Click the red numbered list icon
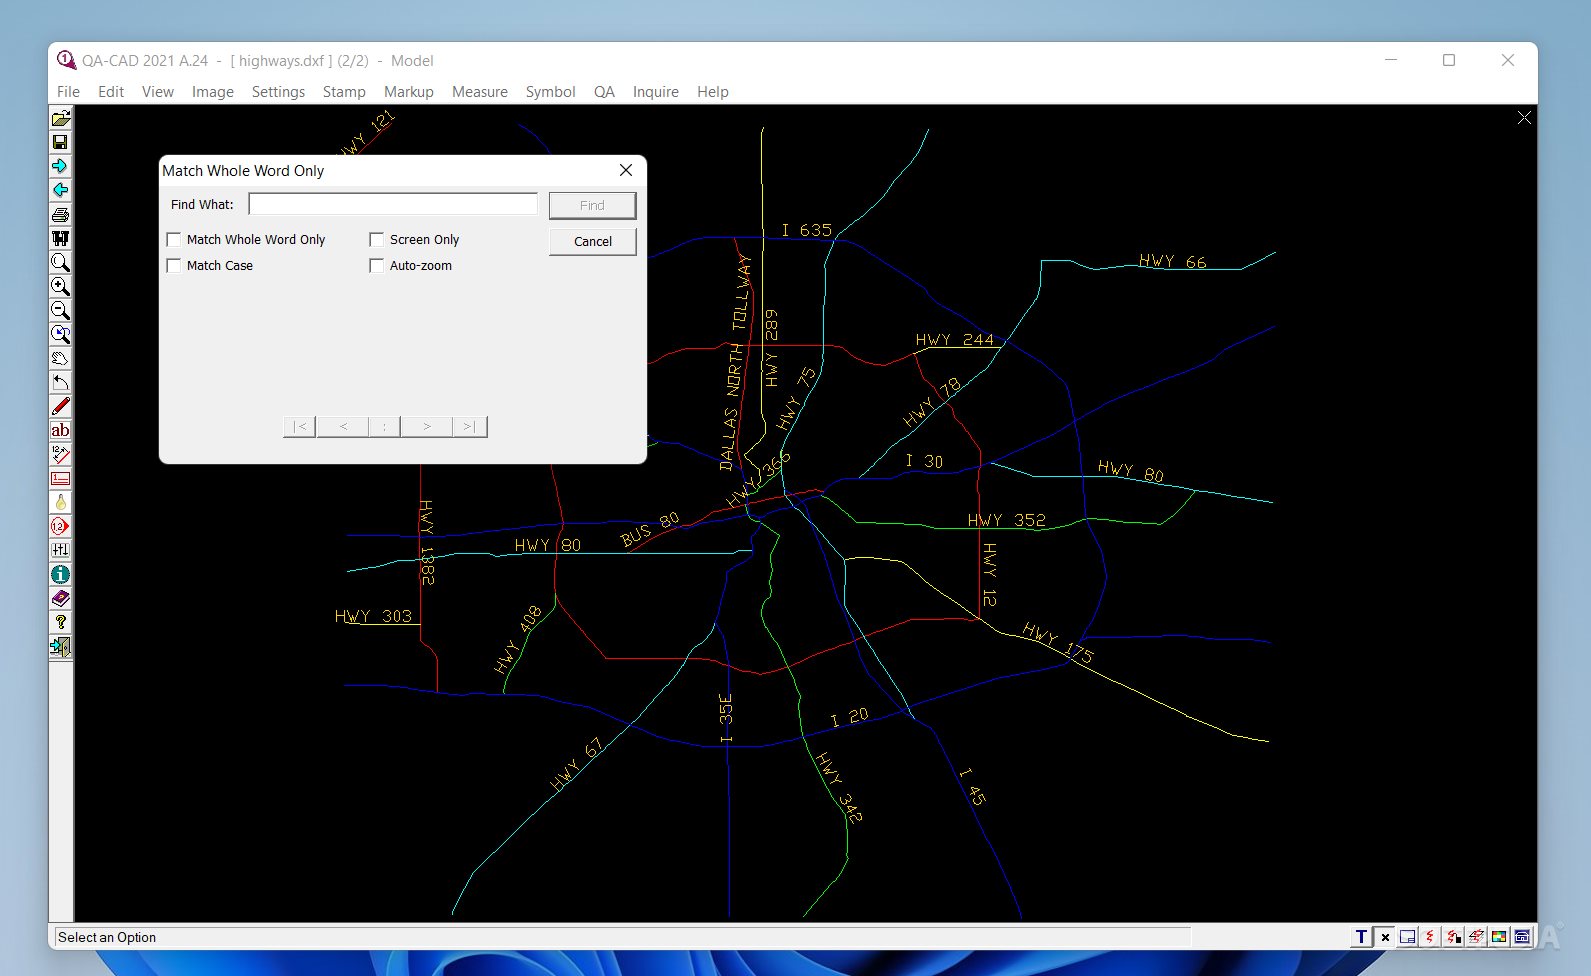The image size is (1591, 976). (x=60, y=478)
